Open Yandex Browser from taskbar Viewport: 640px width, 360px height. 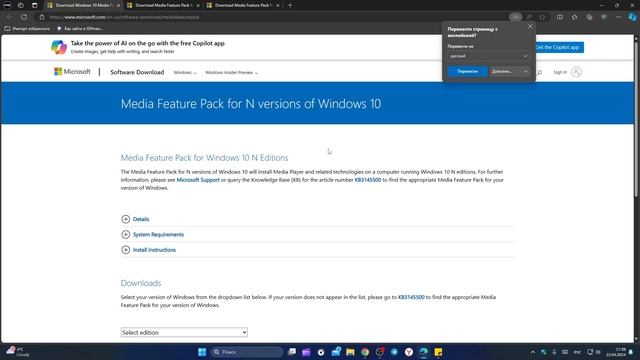click(x=409, y=352)
